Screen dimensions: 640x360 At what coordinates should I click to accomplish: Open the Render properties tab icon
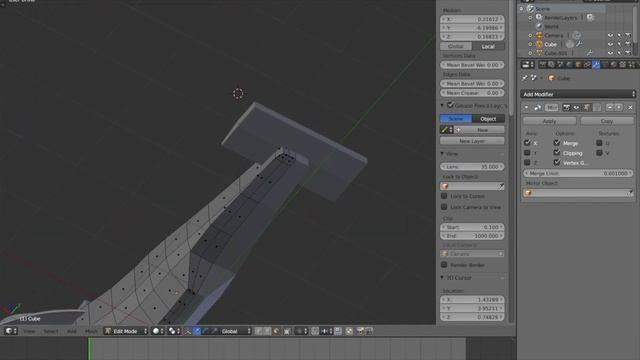tap(542, 64)
